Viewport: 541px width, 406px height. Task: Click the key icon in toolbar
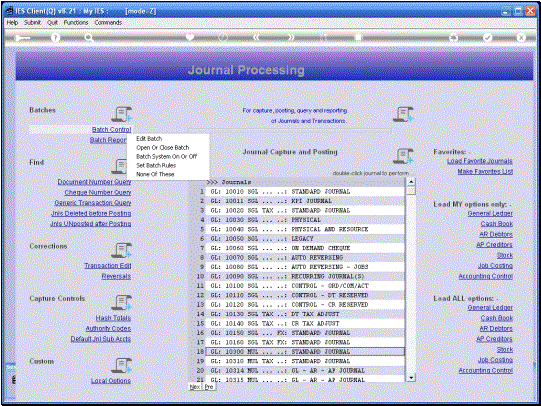(x=22, y=38)
